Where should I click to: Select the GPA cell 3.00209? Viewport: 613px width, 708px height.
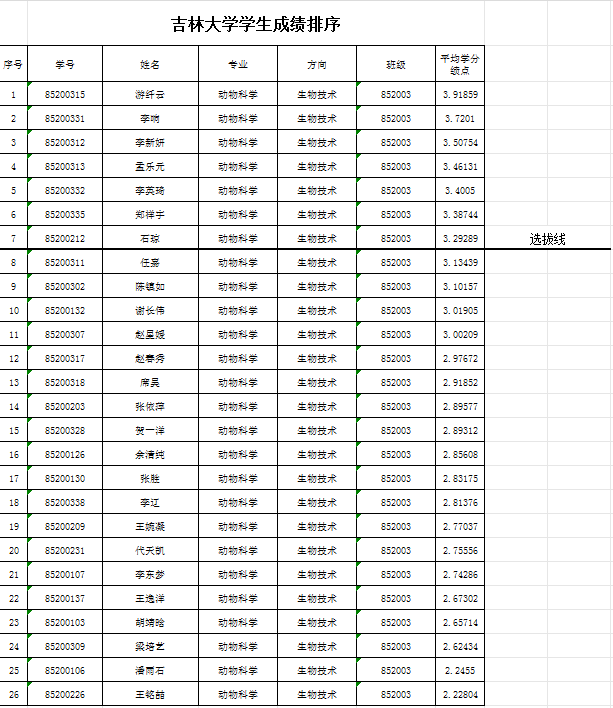pyautogui.click(x=460, y=335)
